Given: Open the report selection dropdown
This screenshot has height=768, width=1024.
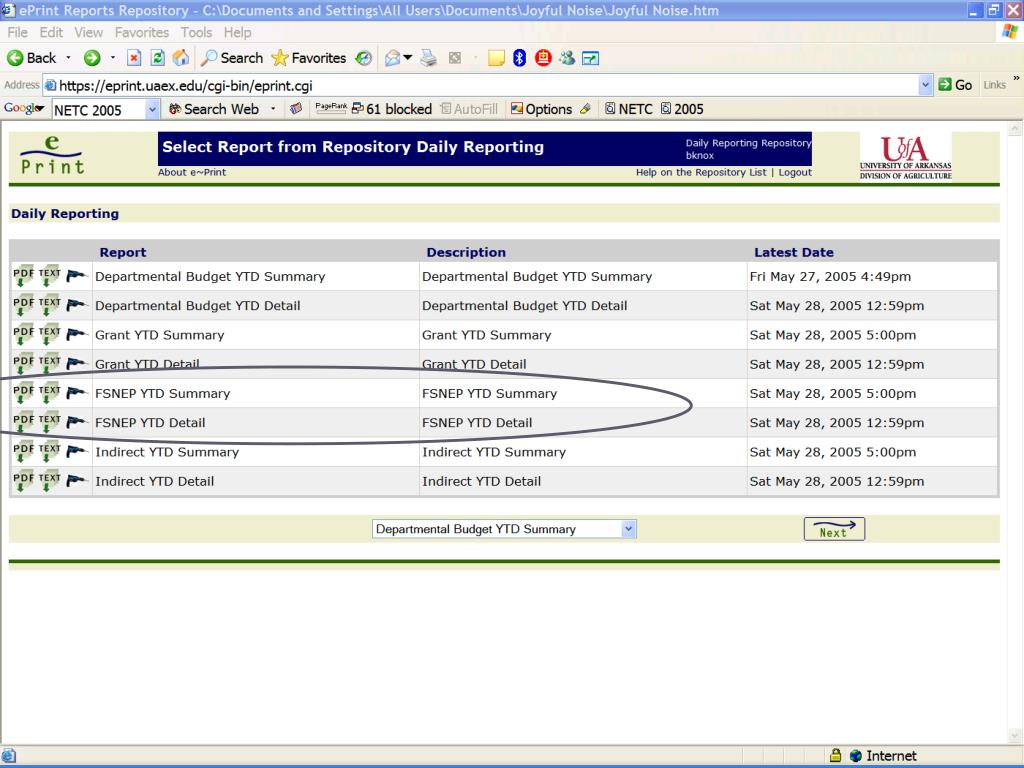Looking at the screenshot, I should point(628,529).
